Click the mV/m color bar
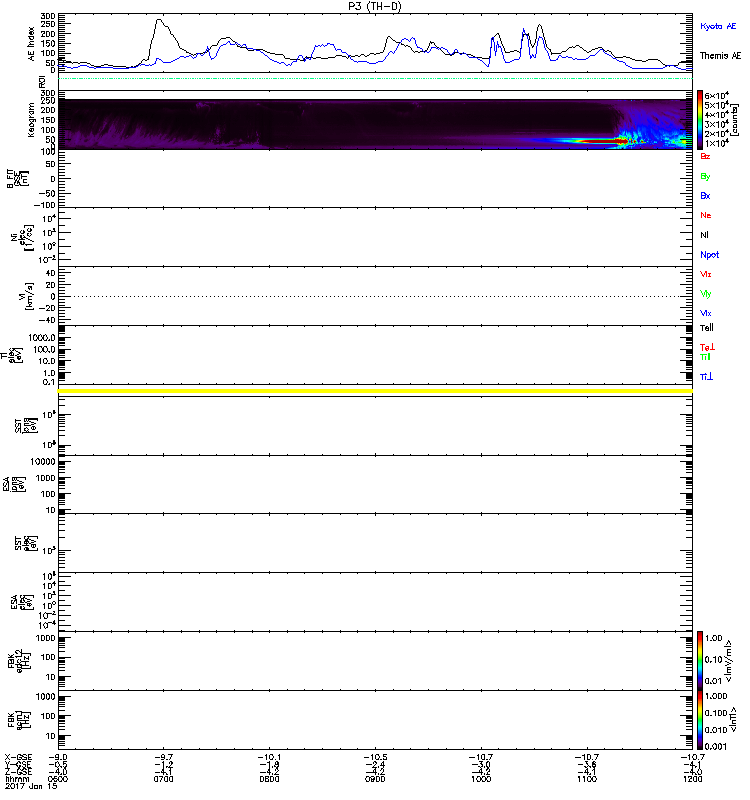Screen dimensions: 750x800 coord(700,660)
